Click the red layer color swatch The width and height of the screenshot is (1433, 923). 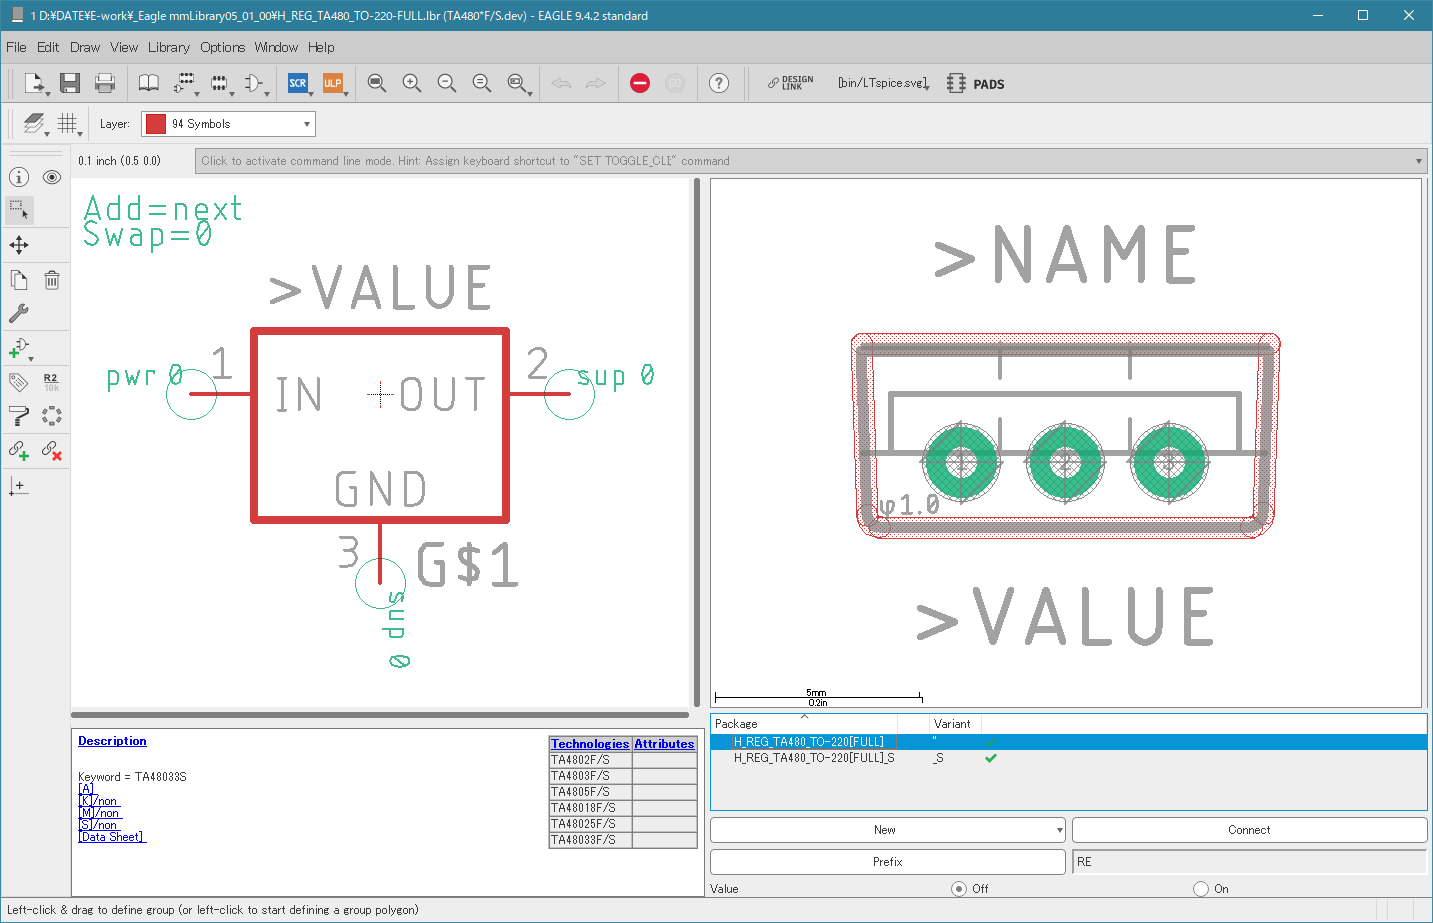pyautogui.click(x=156, y=124)
